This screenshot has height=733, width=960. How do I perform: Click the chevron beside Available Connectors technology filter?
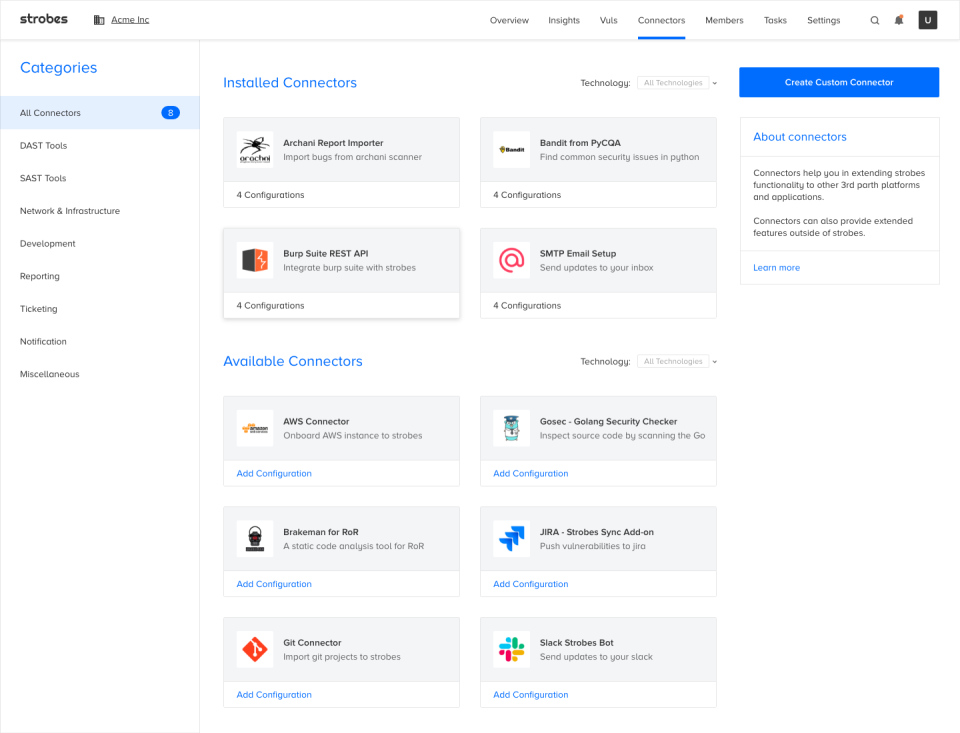[x=714, y=362]
